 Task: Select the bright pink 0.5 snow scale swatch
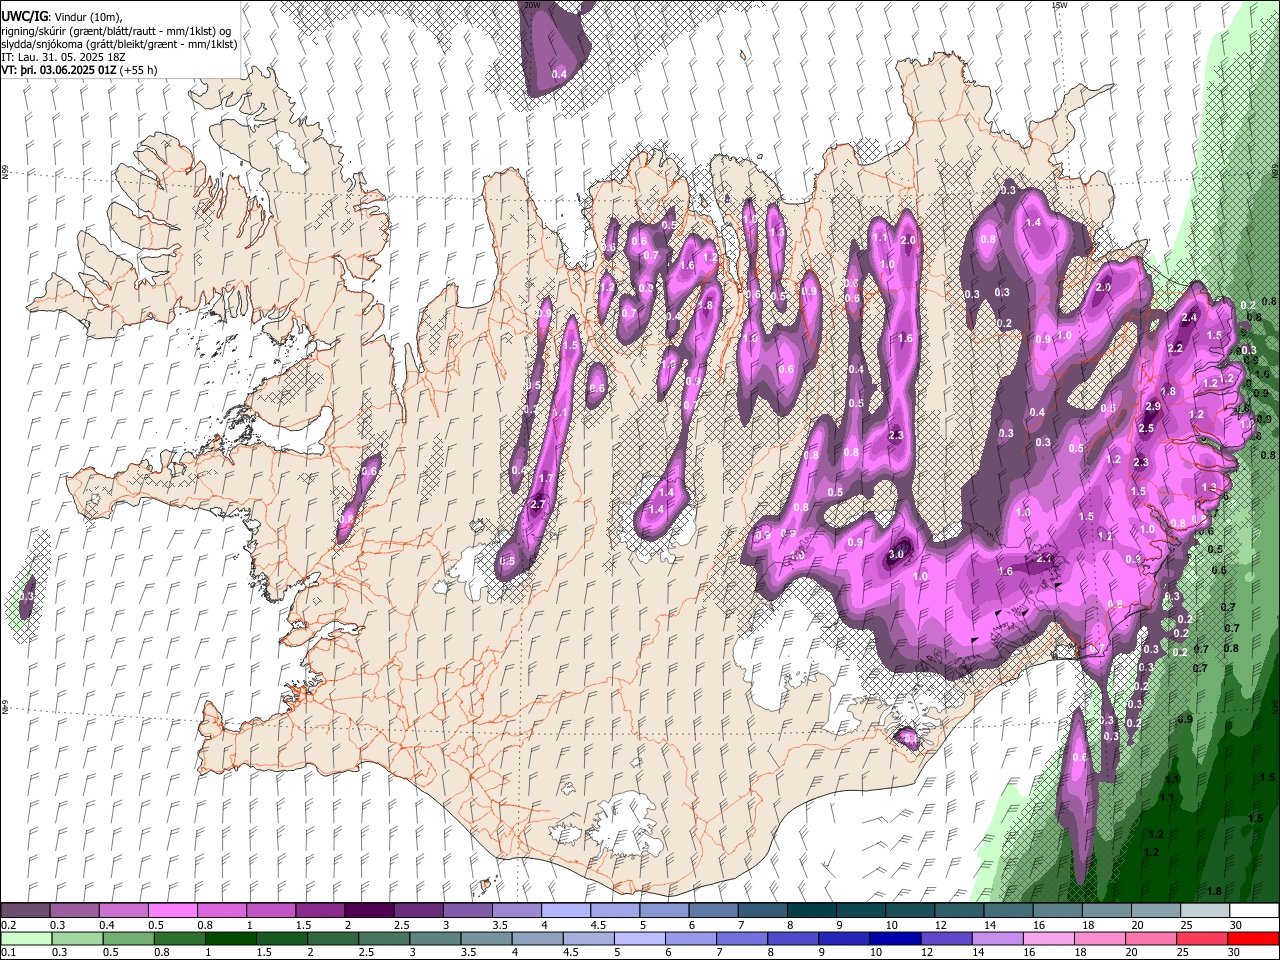point(172,911)
